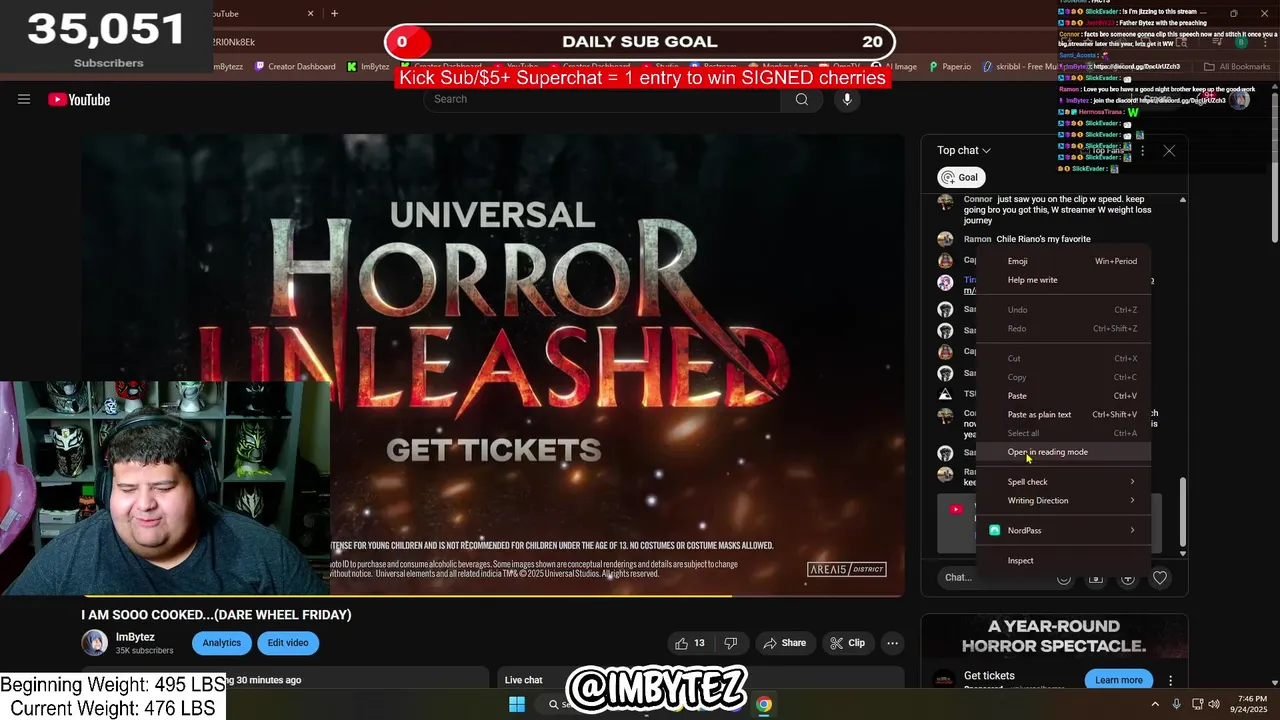Show hidden system tray icons
Viewport: 1280px width, 720px height.
pos(1156,704)
